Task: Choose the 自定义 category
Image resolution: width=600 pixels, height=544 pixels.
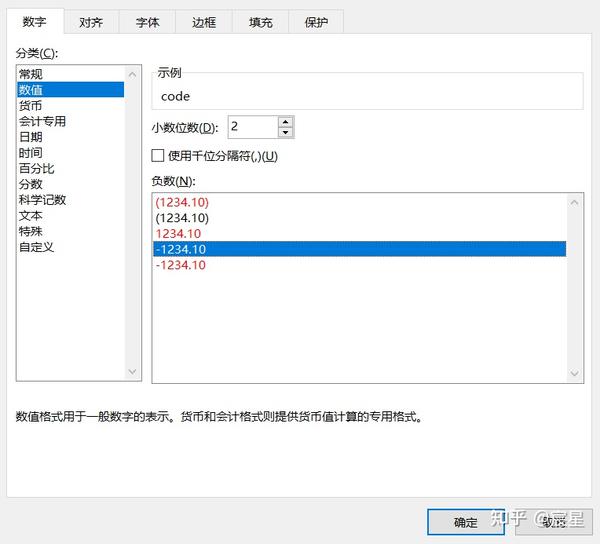Action: tap(70, 247)
